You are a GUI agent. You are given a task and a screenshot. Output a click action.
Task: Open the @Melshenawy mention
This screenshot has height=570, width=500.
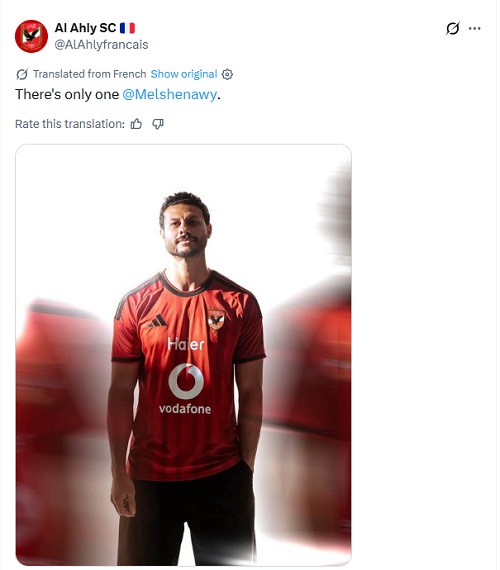coord(169,95)
